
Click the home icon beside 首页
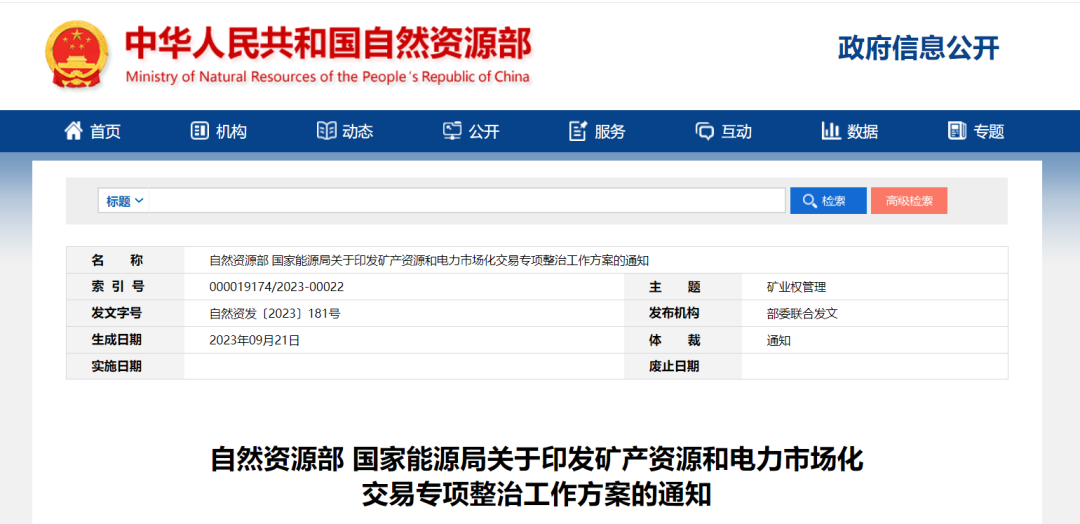point(73,131)
